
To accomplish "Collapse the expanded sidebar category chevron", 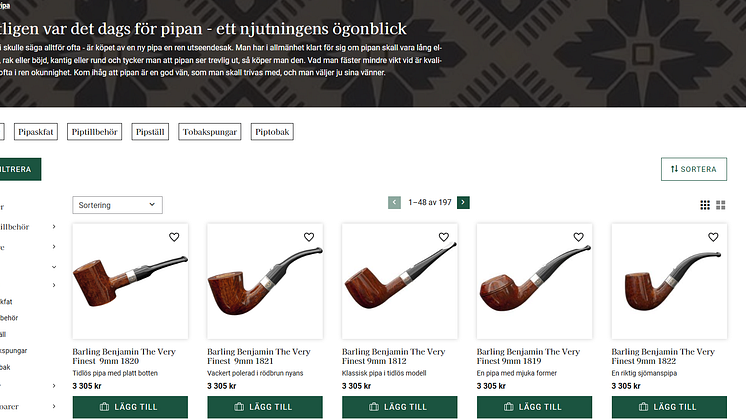I will coord(54,267).
